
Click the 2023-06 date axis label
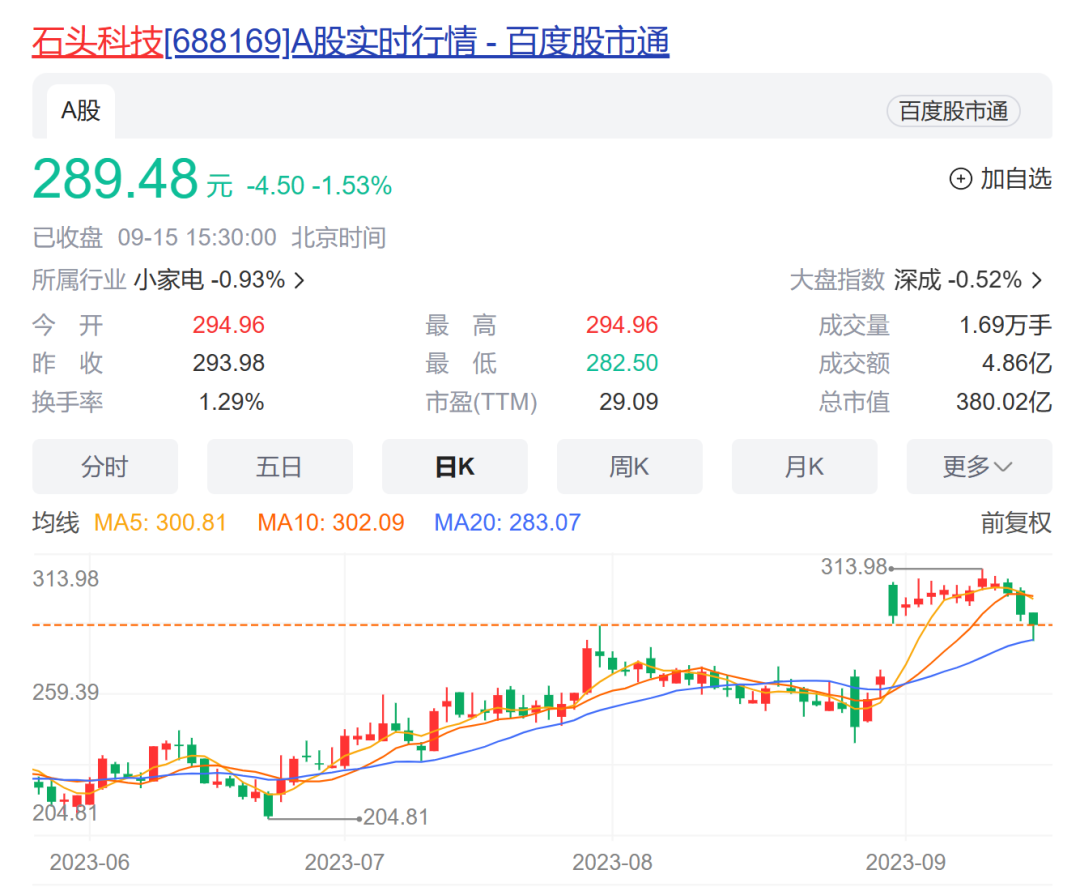[x=90, y=862]
